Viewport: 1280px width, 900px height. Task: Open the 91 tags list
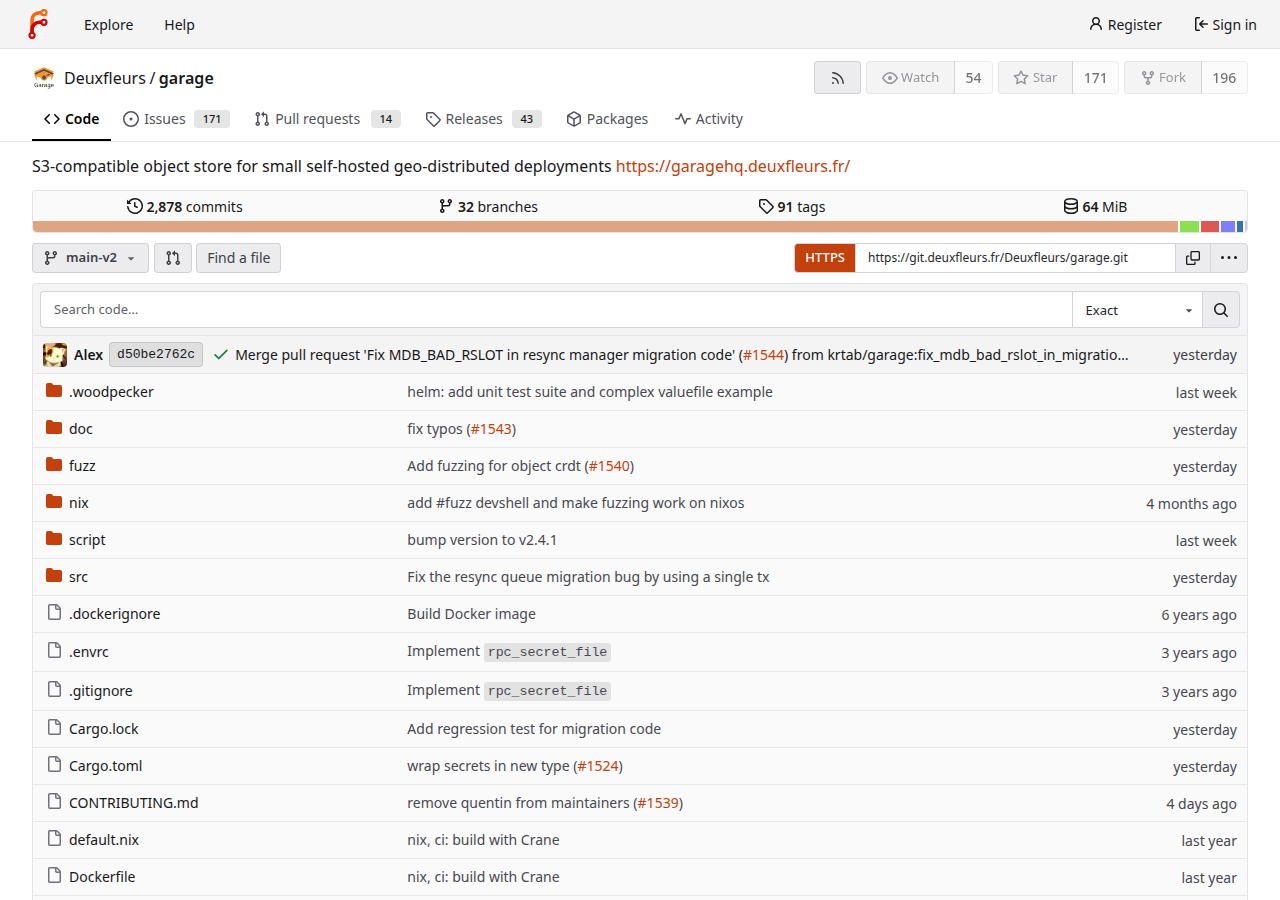(792, 207)
